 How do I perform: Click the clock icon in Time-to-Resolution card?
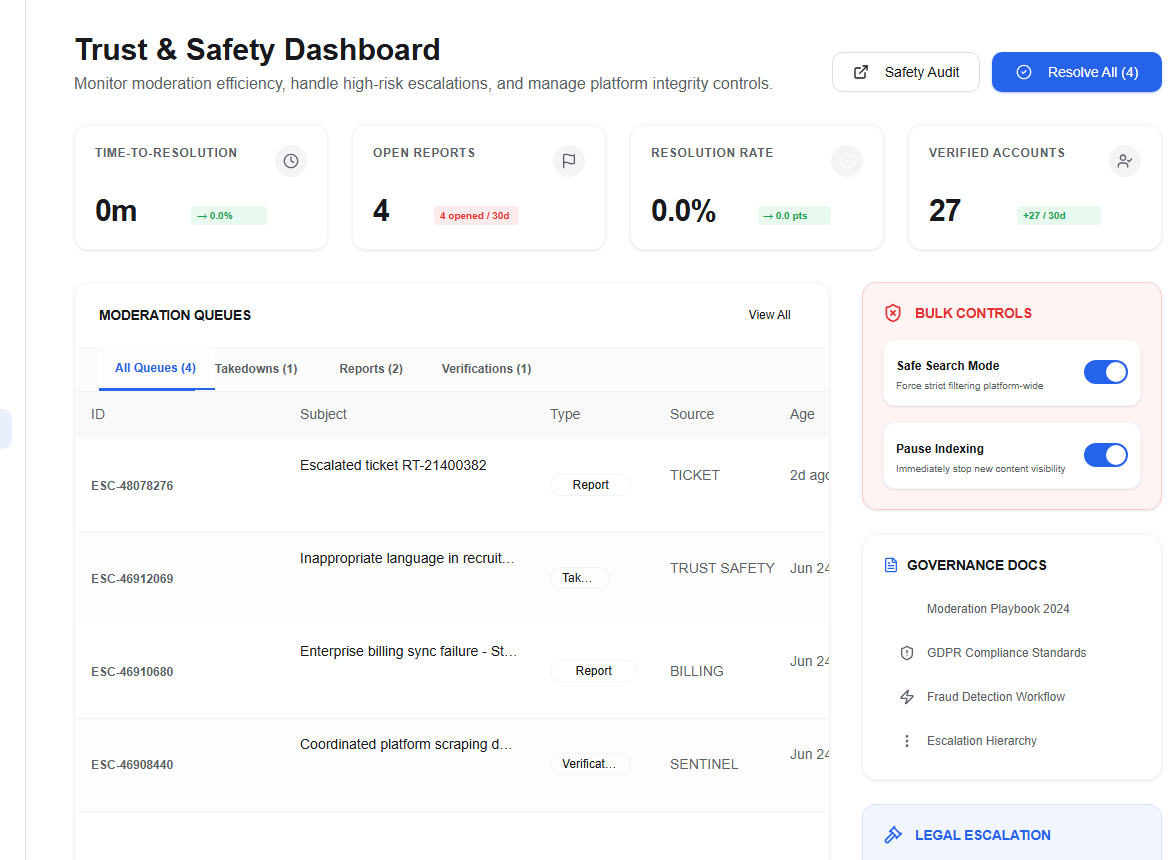291,161
